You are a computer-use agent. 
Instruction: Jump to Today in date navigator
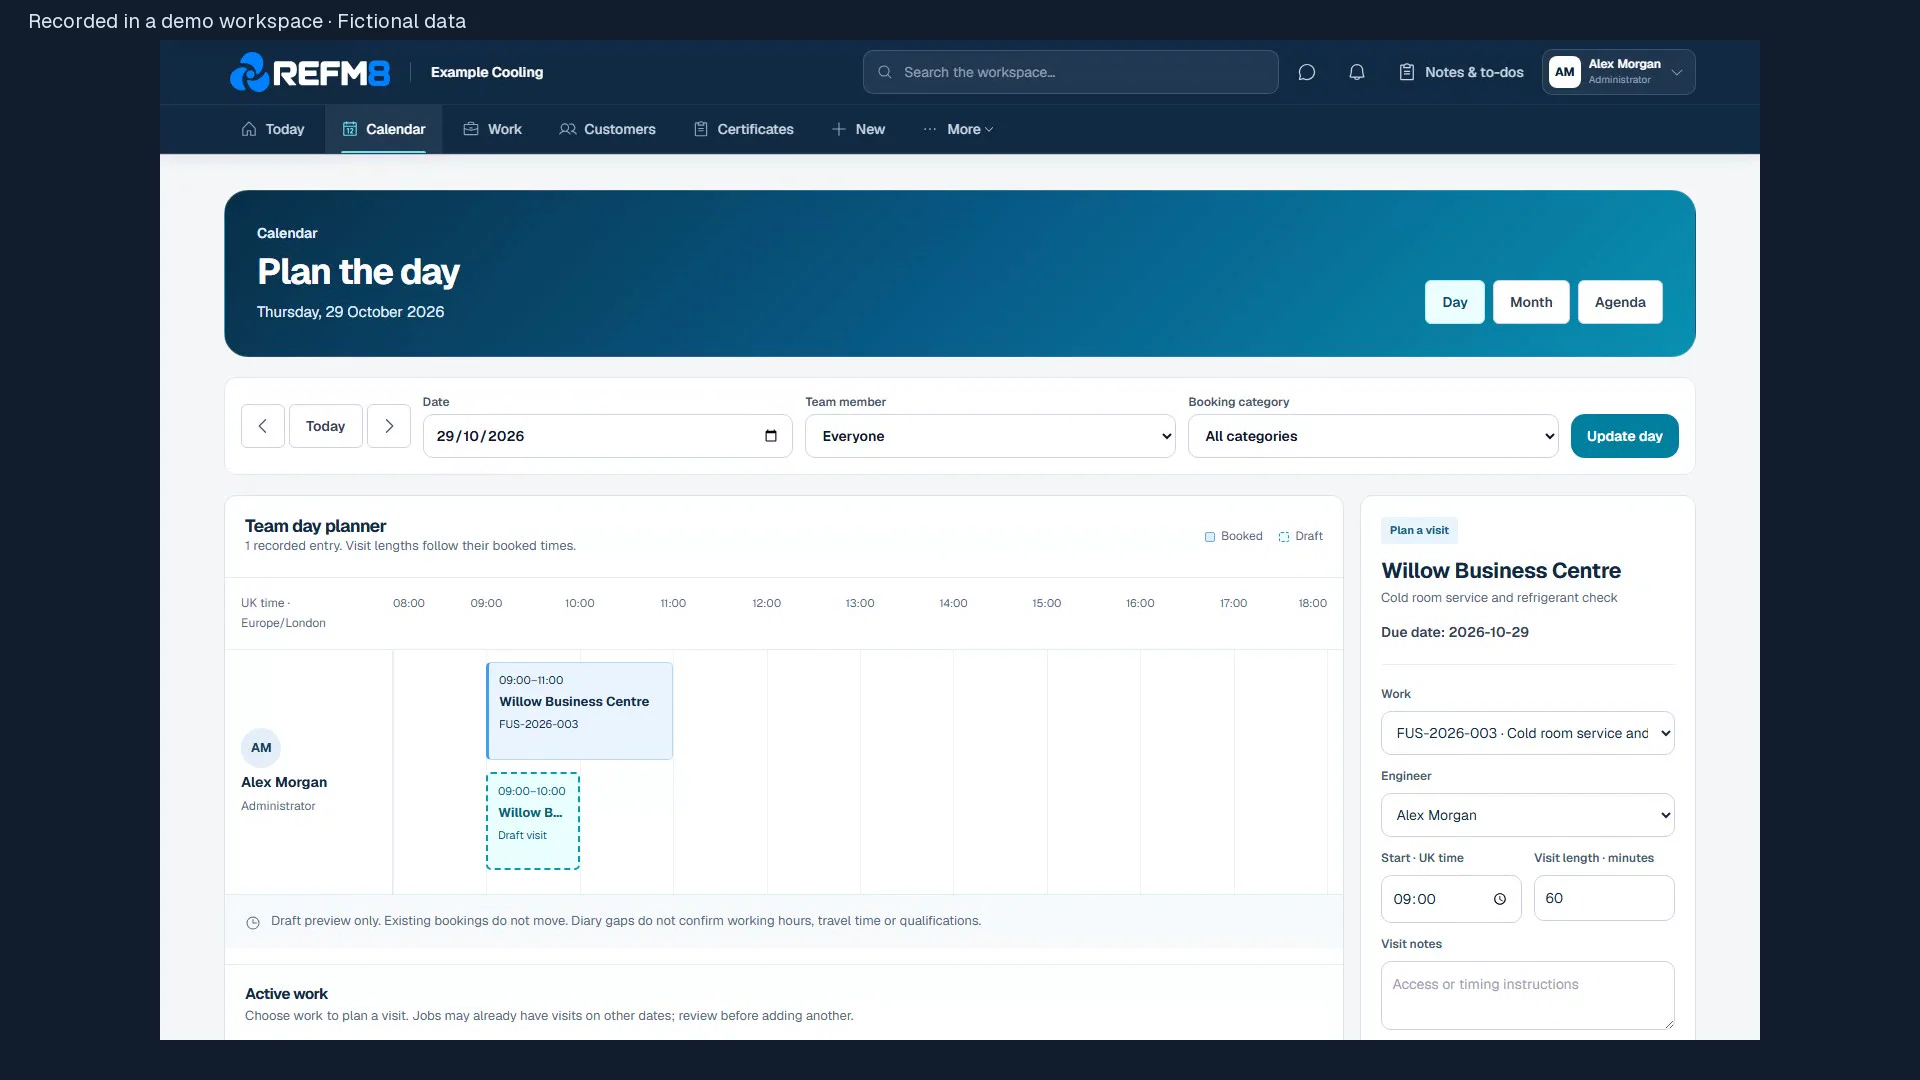pyautogui.click(x=326, y=426)
